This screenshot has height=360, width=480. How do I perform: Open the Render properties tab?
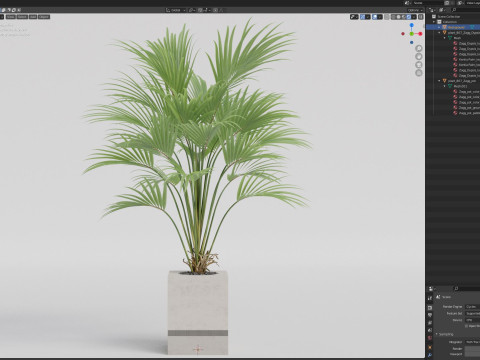pyautogui.click(x=430, y=308)
